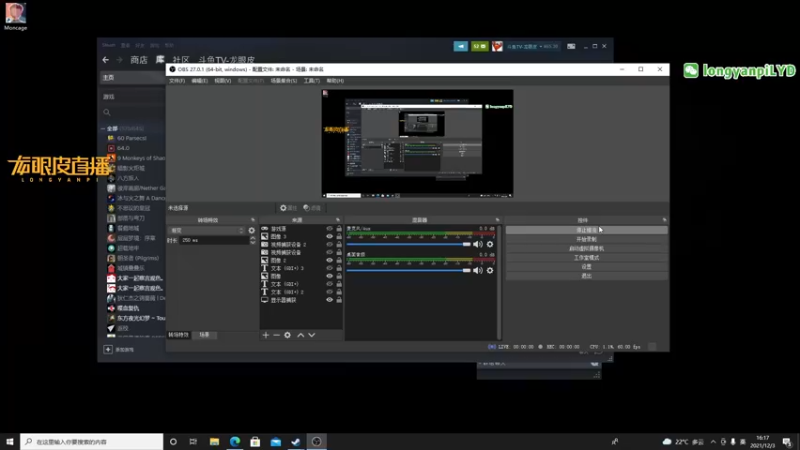Toggle visibility of 图像 3 source
This screenshot has height=450, width=800.
(330, 237)
